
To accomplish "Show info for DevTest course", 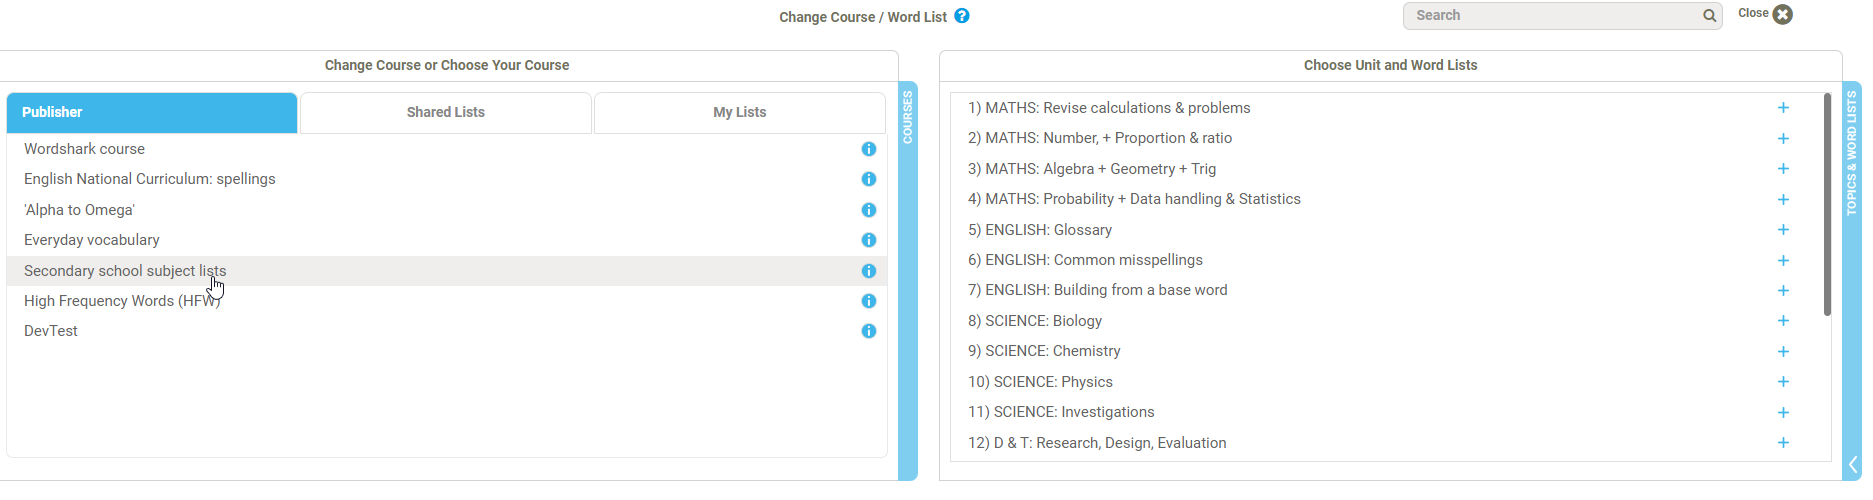I will tap(869, 331).
